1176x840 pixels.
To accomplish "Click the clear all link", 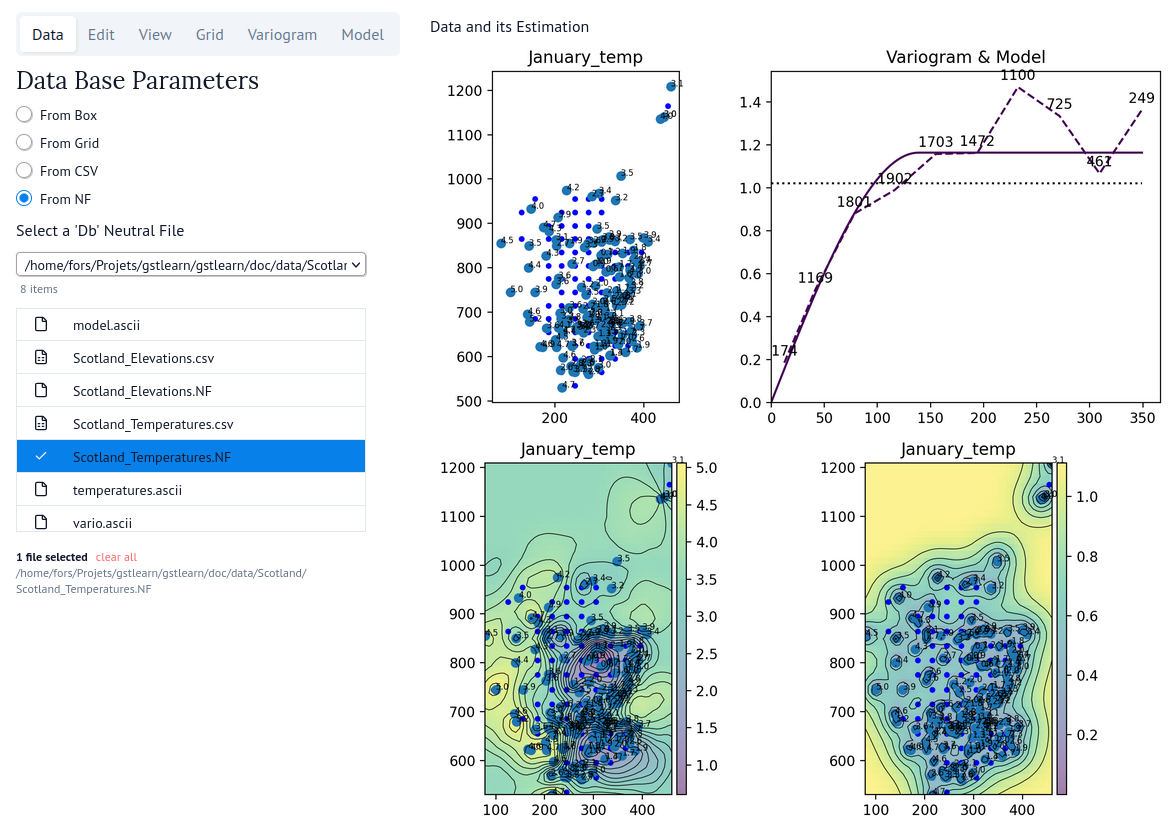I will pyautogui.click(x=116, y=557).
